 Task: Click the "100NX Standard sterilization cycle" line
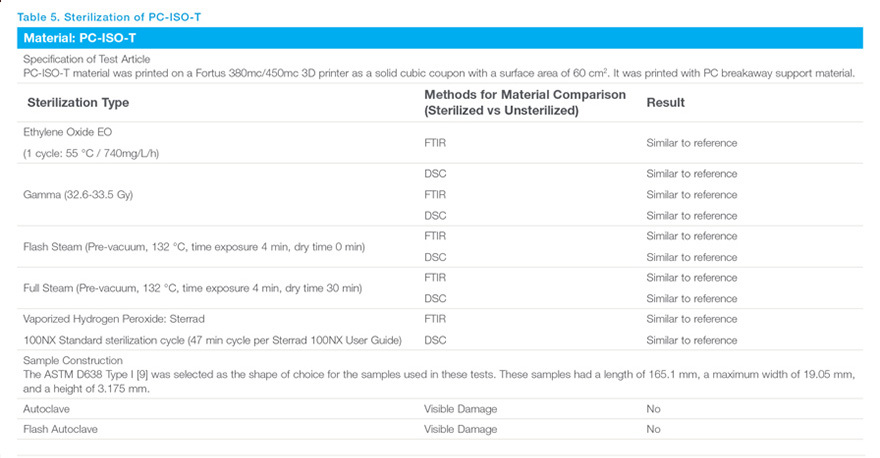point(211,340)
